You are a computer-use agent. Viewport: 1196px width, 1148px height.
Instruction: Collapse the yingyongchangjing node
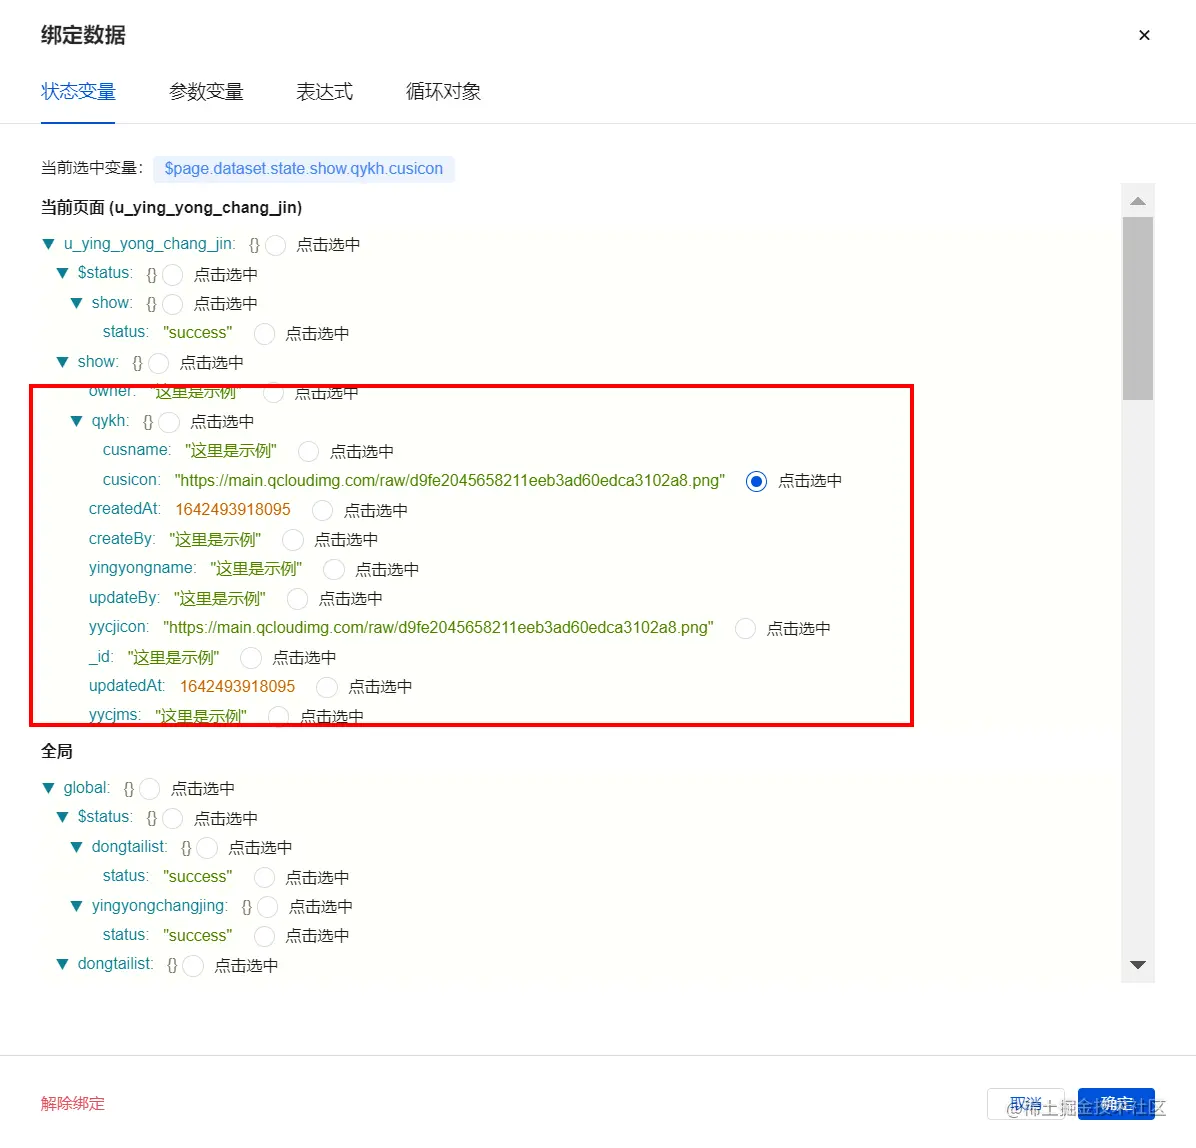76,906
